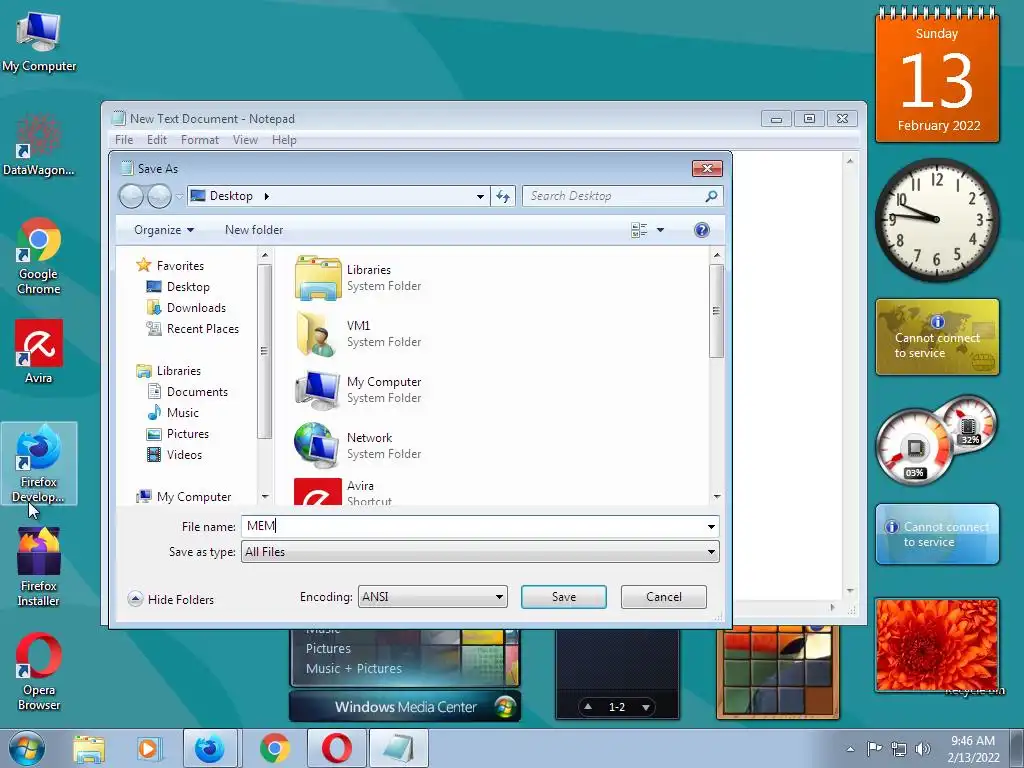Select My Computer in navigation pane
Viewport: 1024px width, 768px height.
[184, 497]
